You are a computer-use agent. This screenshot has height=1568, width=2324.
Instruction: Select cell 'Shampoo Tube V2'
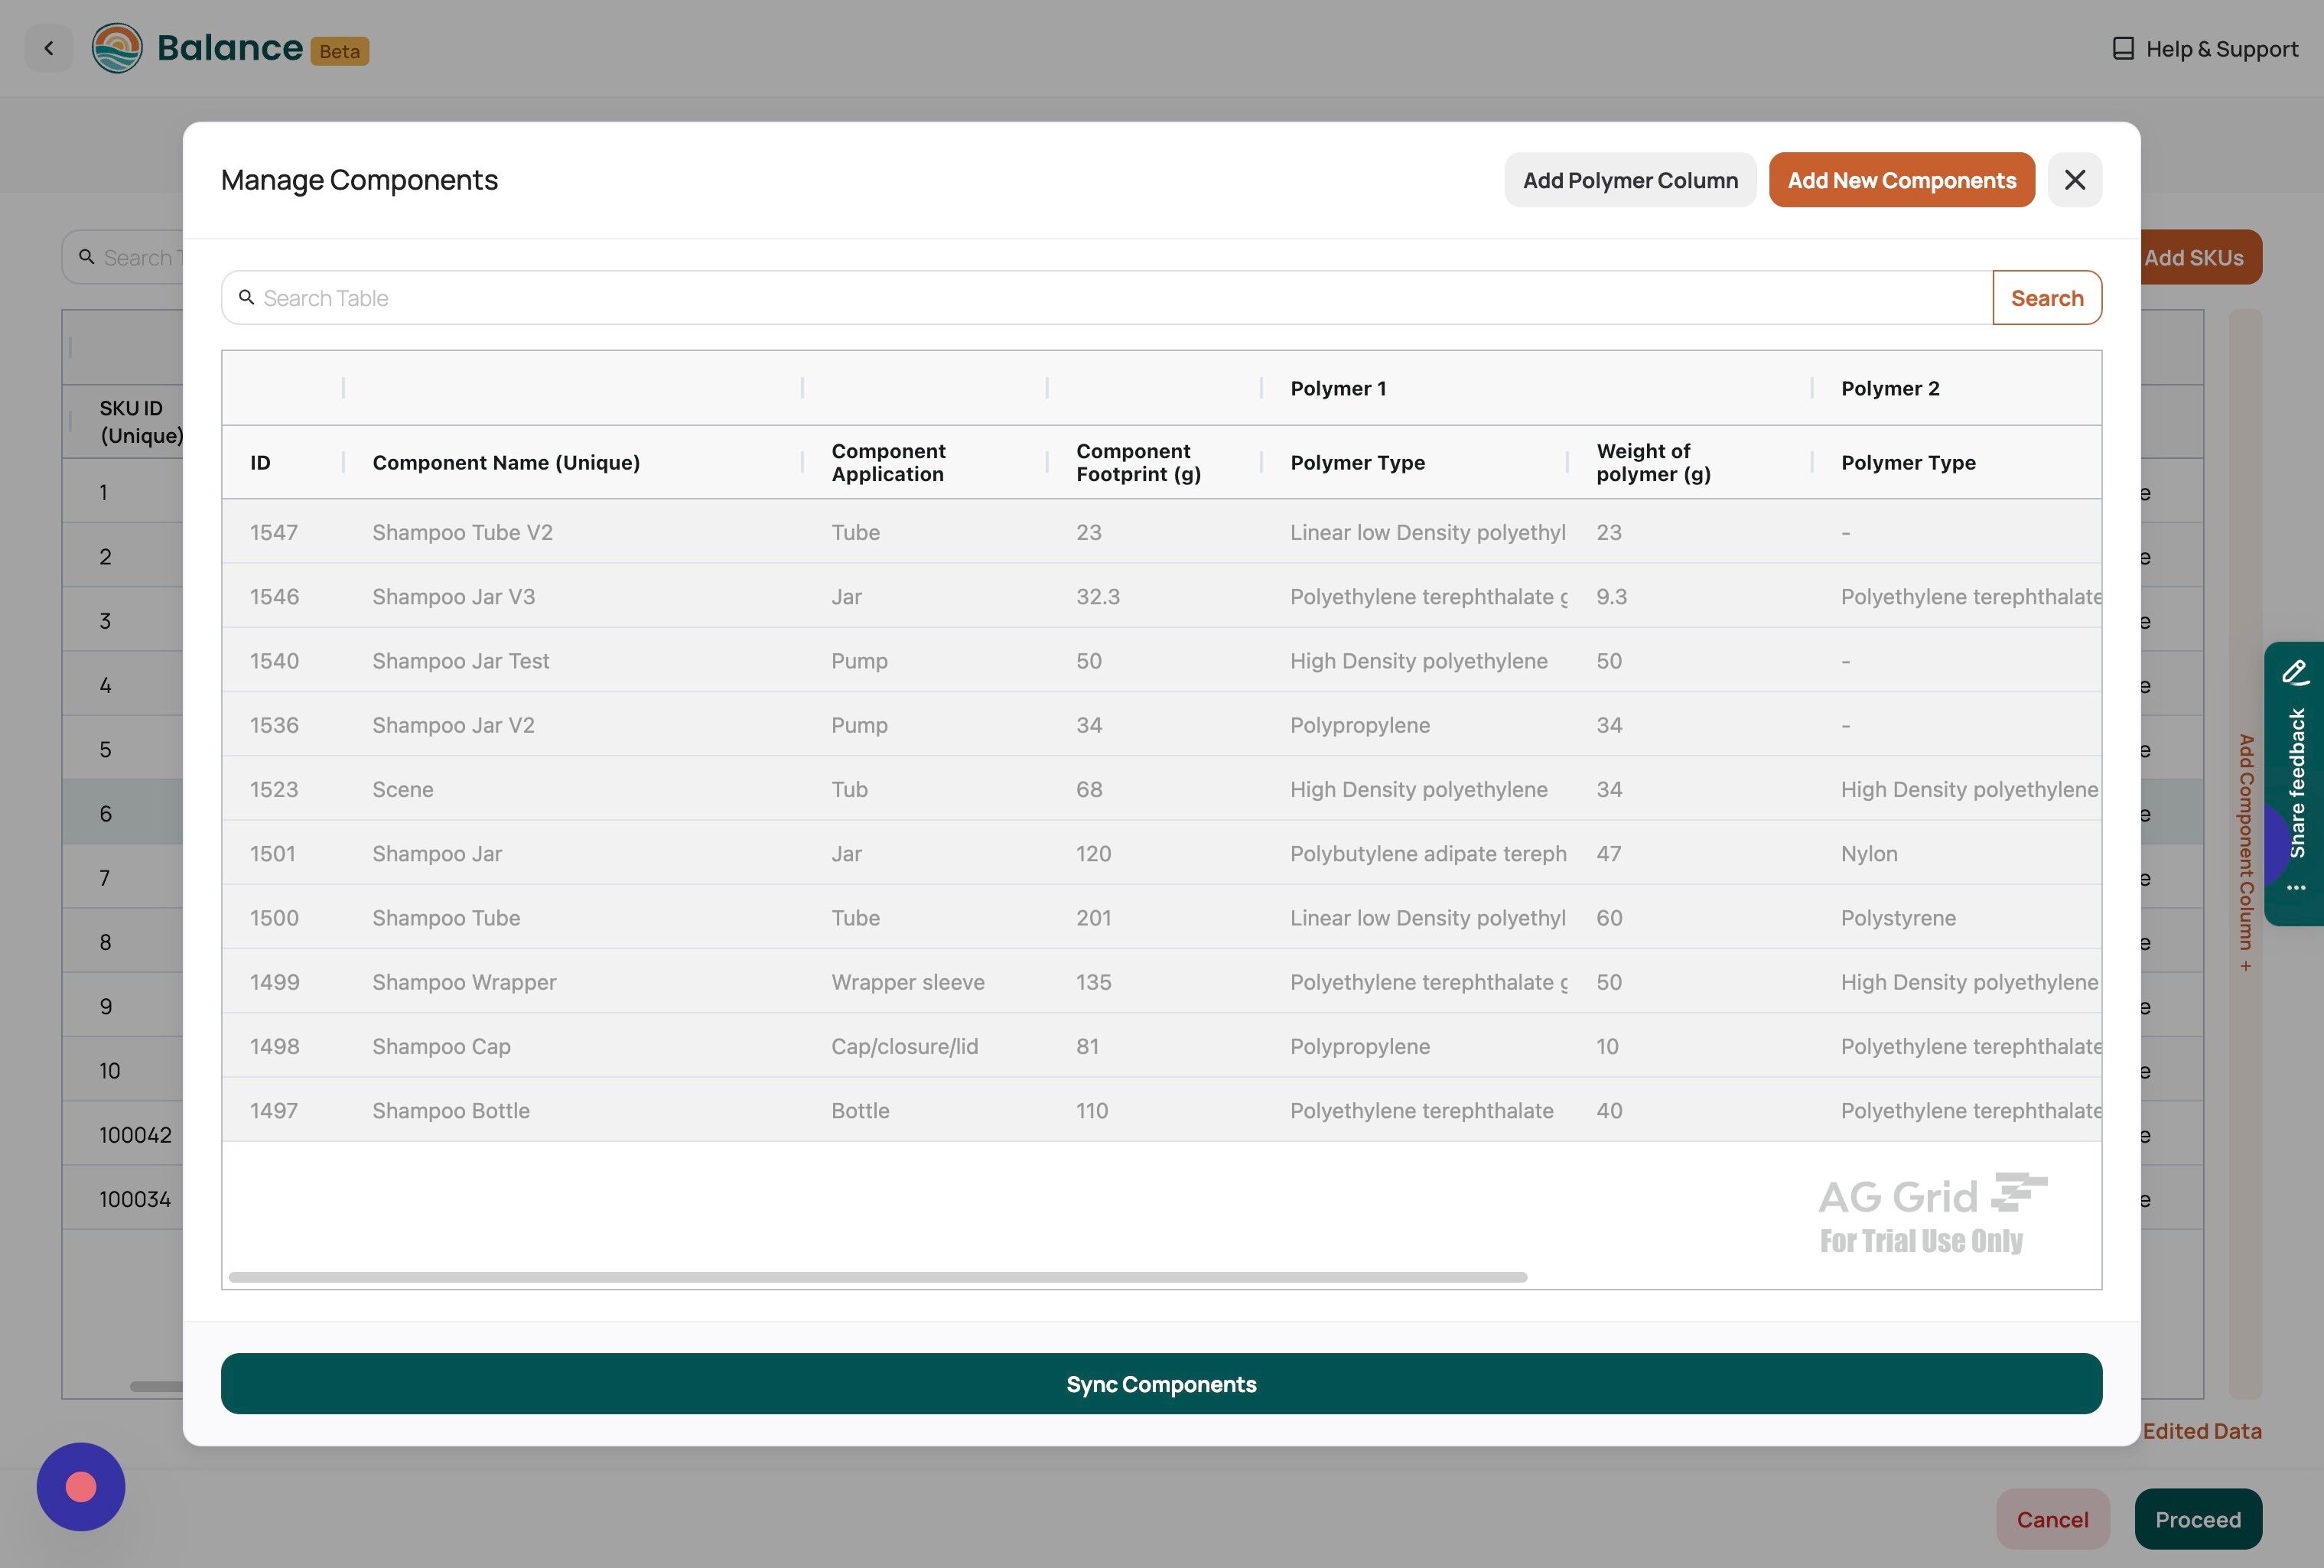pyautogui.click(x=462, y=532)
